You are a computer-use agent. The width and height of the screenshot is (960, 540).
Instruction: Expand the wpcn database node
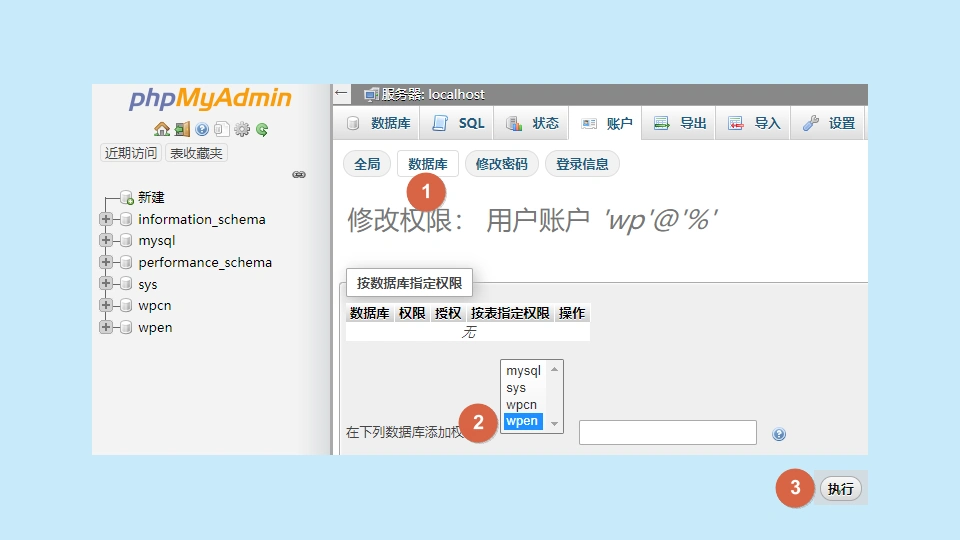(106, 306)
